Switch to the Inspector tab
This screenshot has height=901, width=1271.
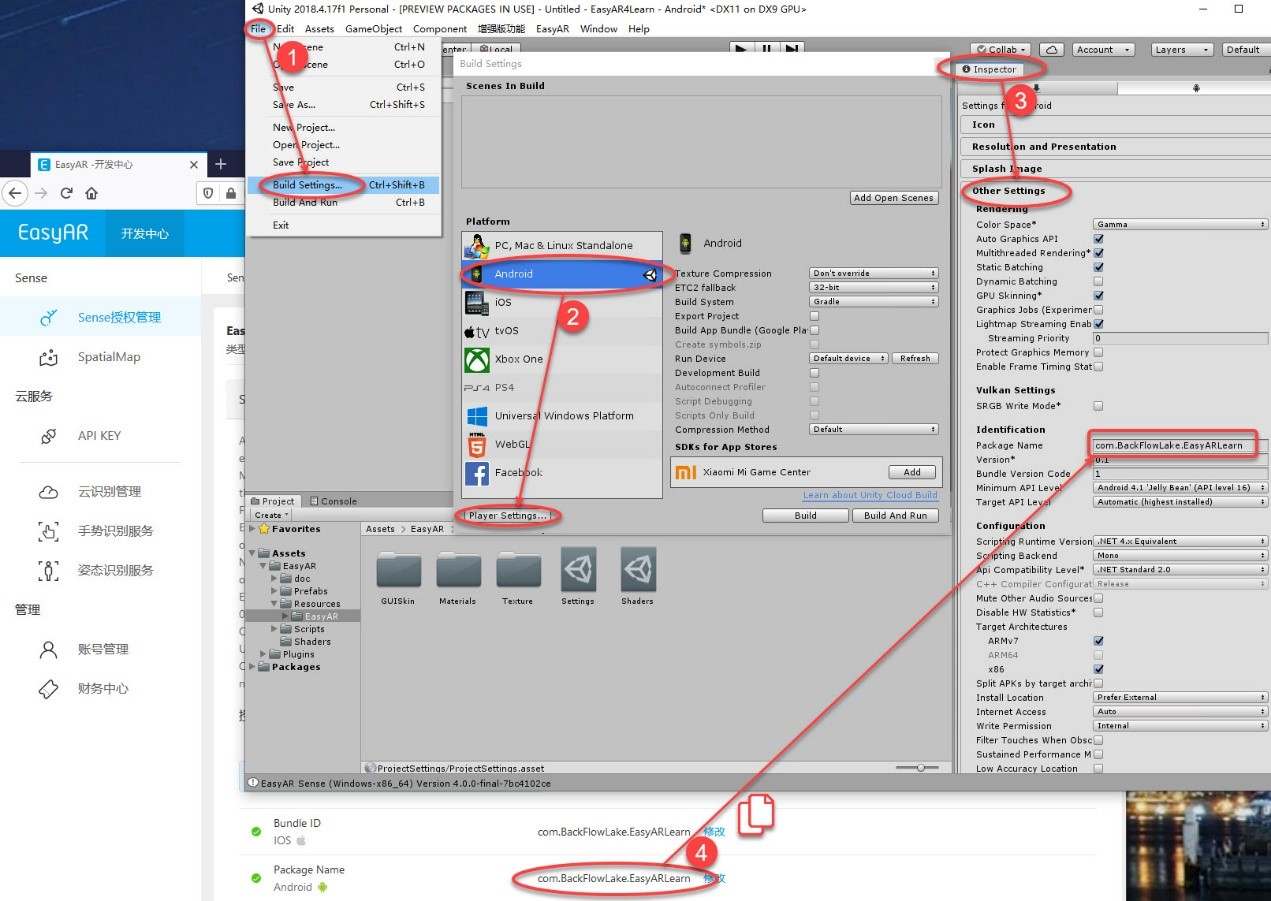989,69
